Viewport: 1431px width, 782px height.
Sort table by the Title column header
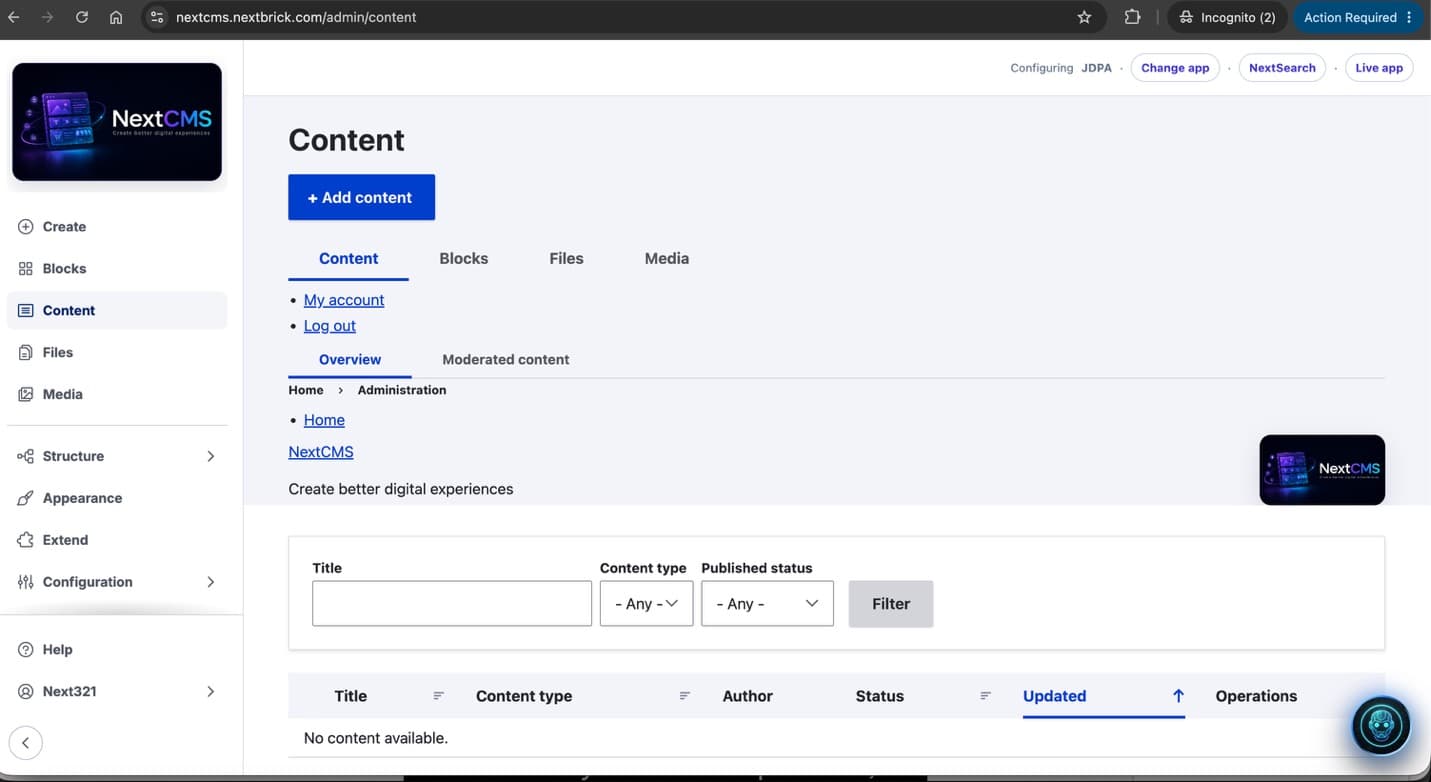point(351,696)
